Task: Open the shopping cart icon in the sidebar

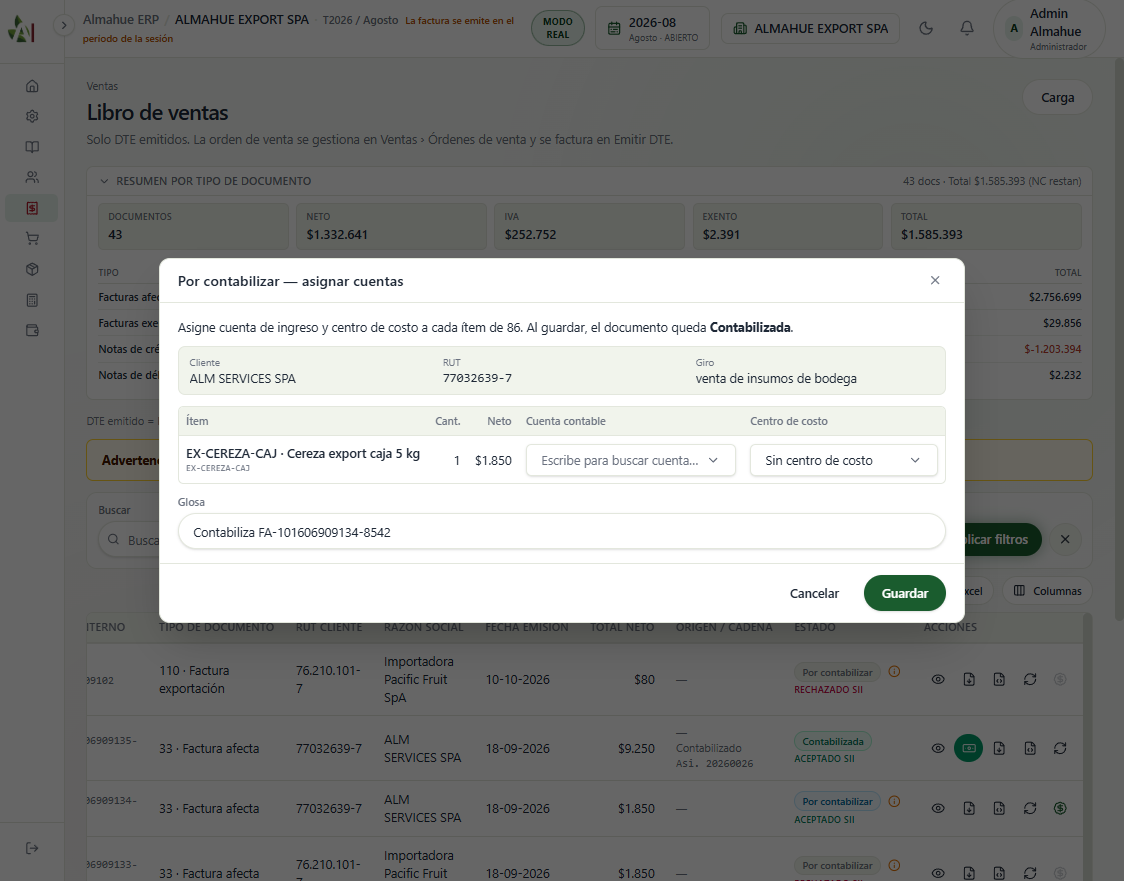Action: pos(32,239)
